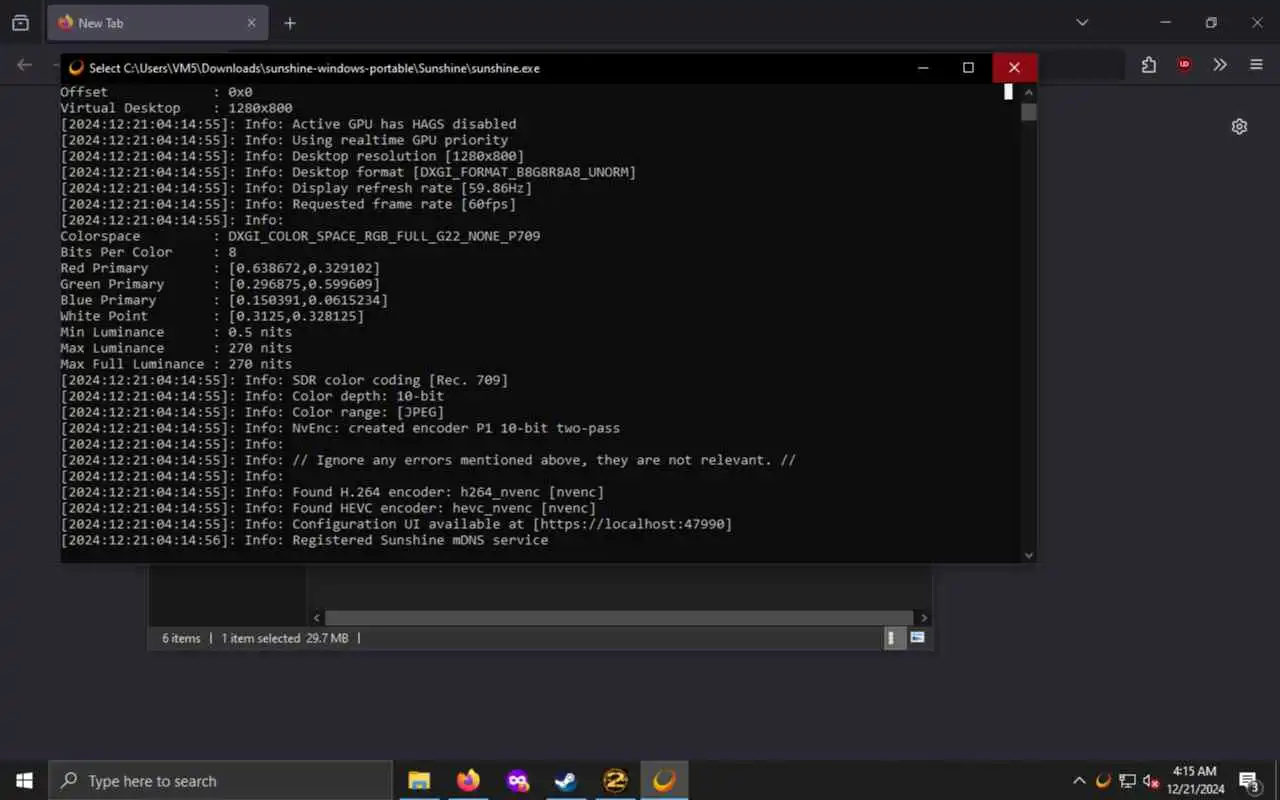This screenshot has height=800, width=1280.
Task: Show the clock and calendar flyout
Action: click(1195, 781)
